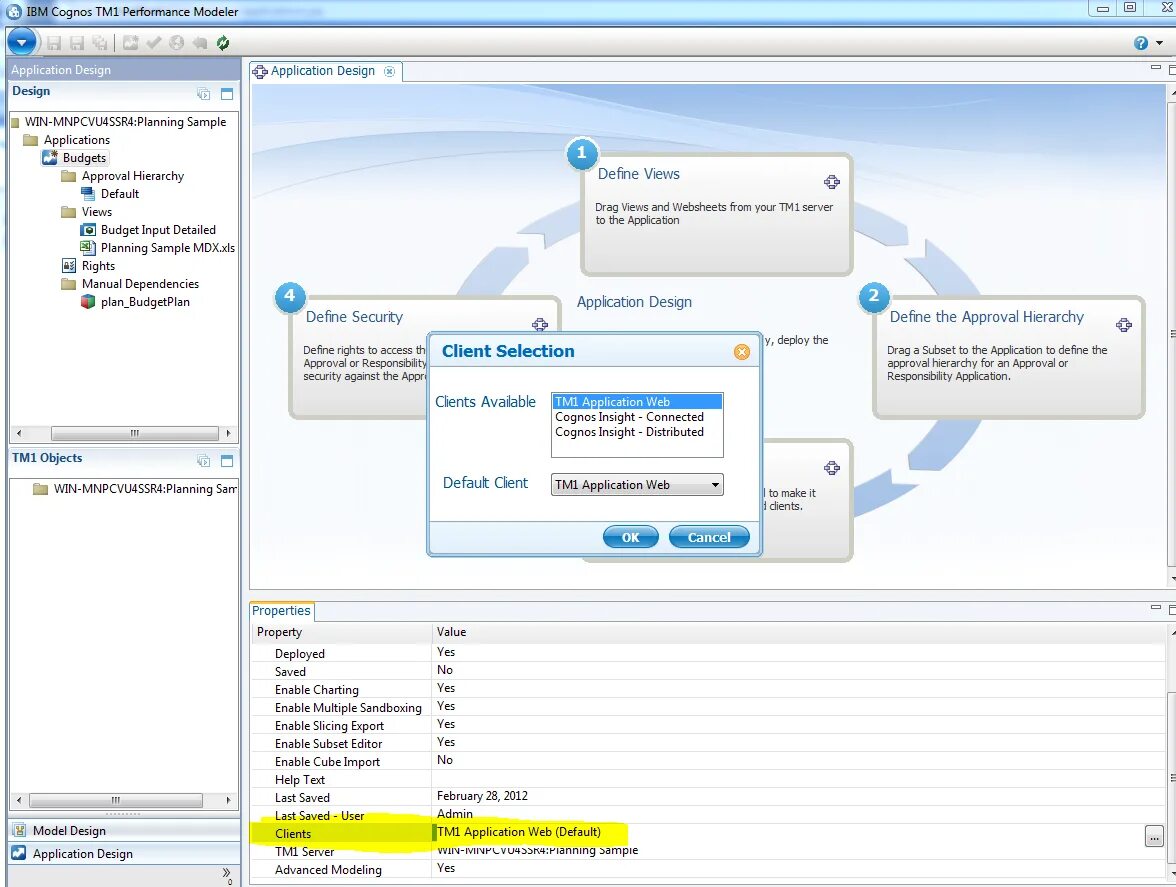Open the blue round application menu button
The image size is (1176, 887).
(x=22, y=43)
